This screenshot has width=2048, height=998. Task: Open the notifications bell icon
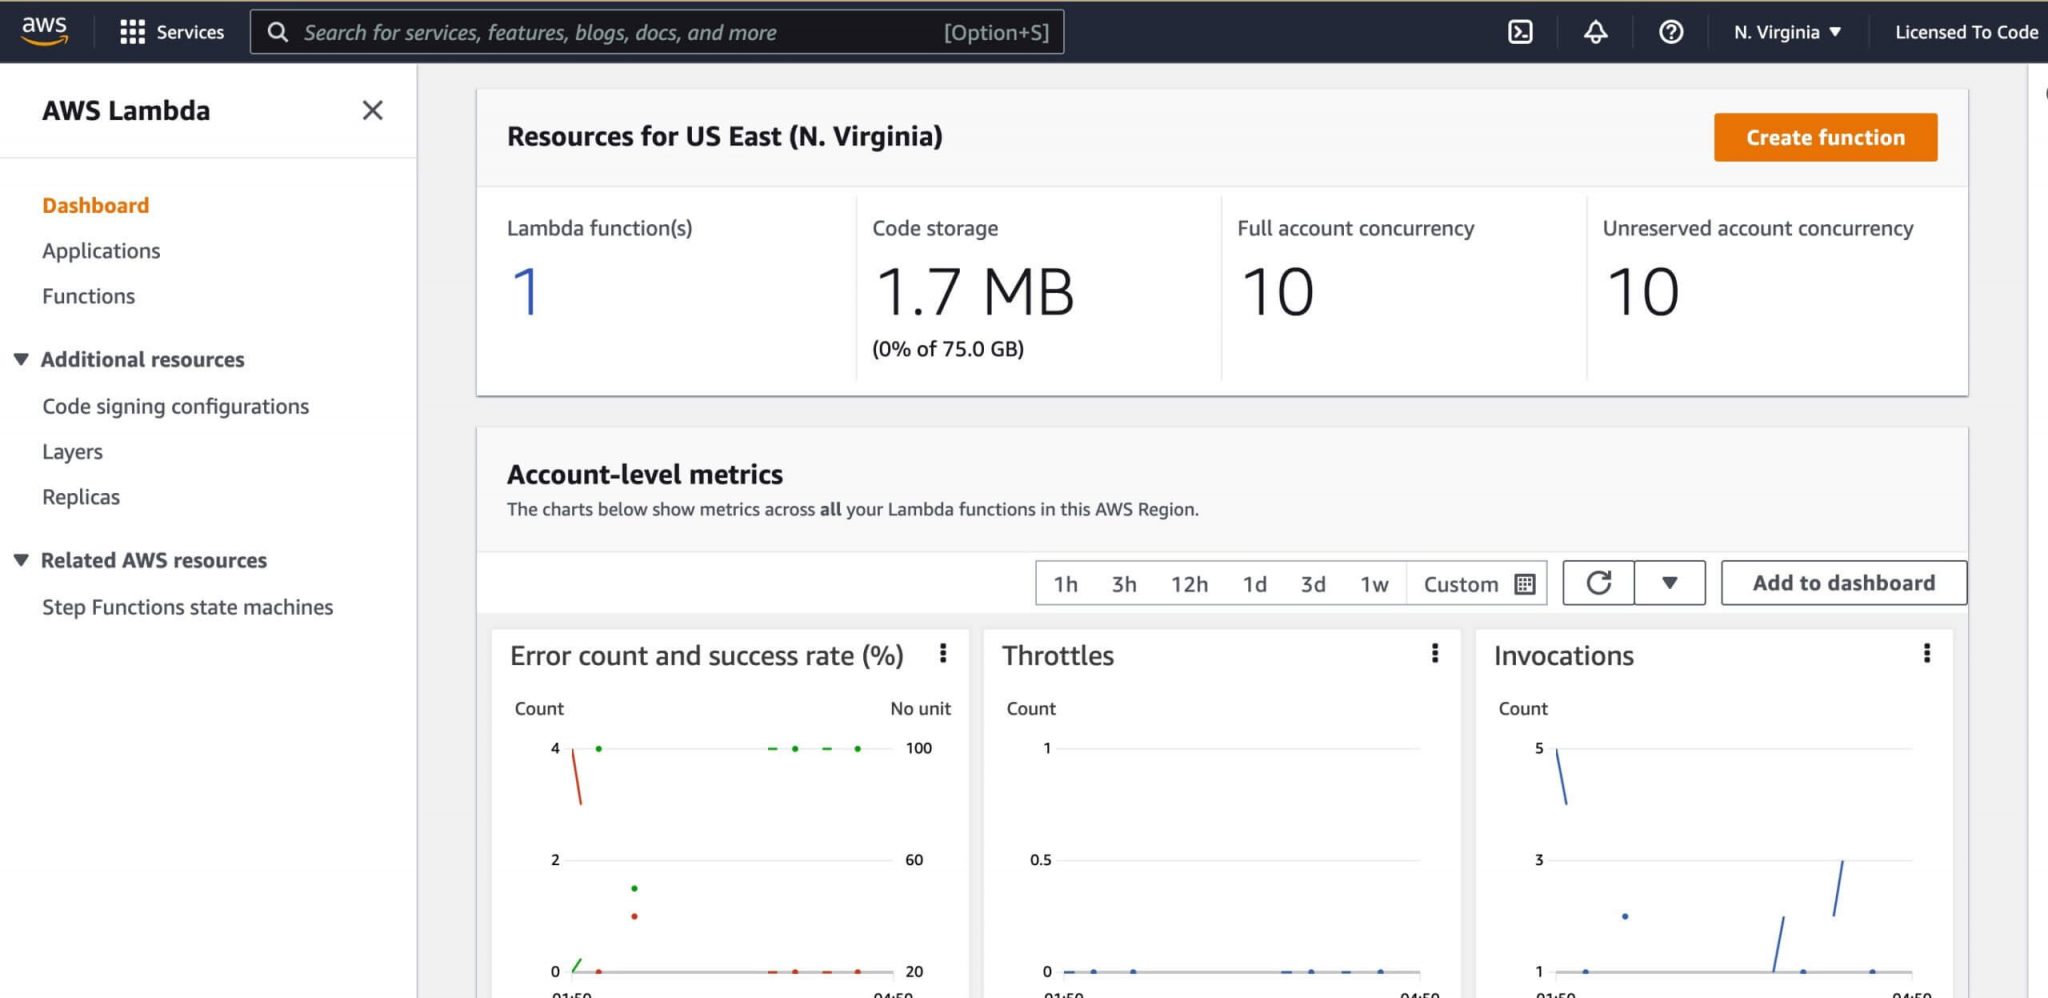click(x=1596, y=31)
